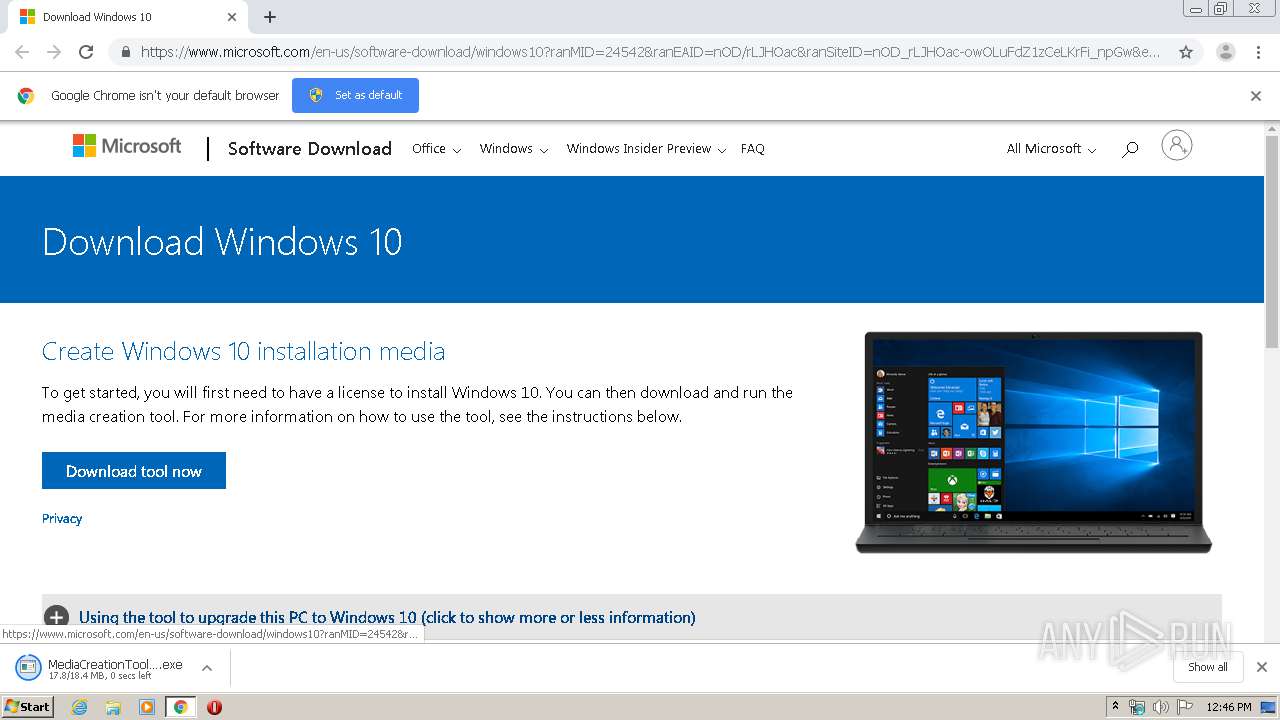Click the 'Create Windows 10 installation media' heading

(x=243, y=351)
